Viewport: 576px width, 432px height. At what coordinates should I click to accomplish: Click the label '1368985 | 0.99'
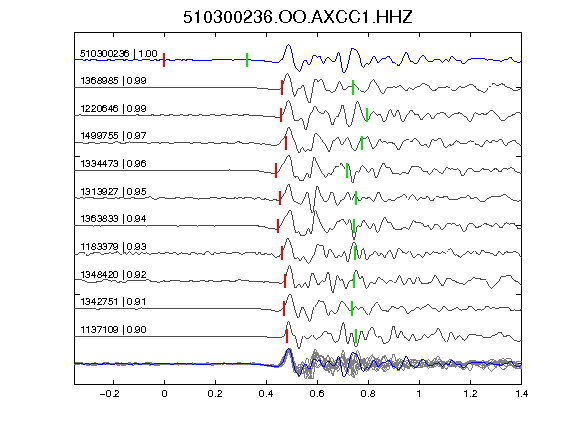click(114, 80)
